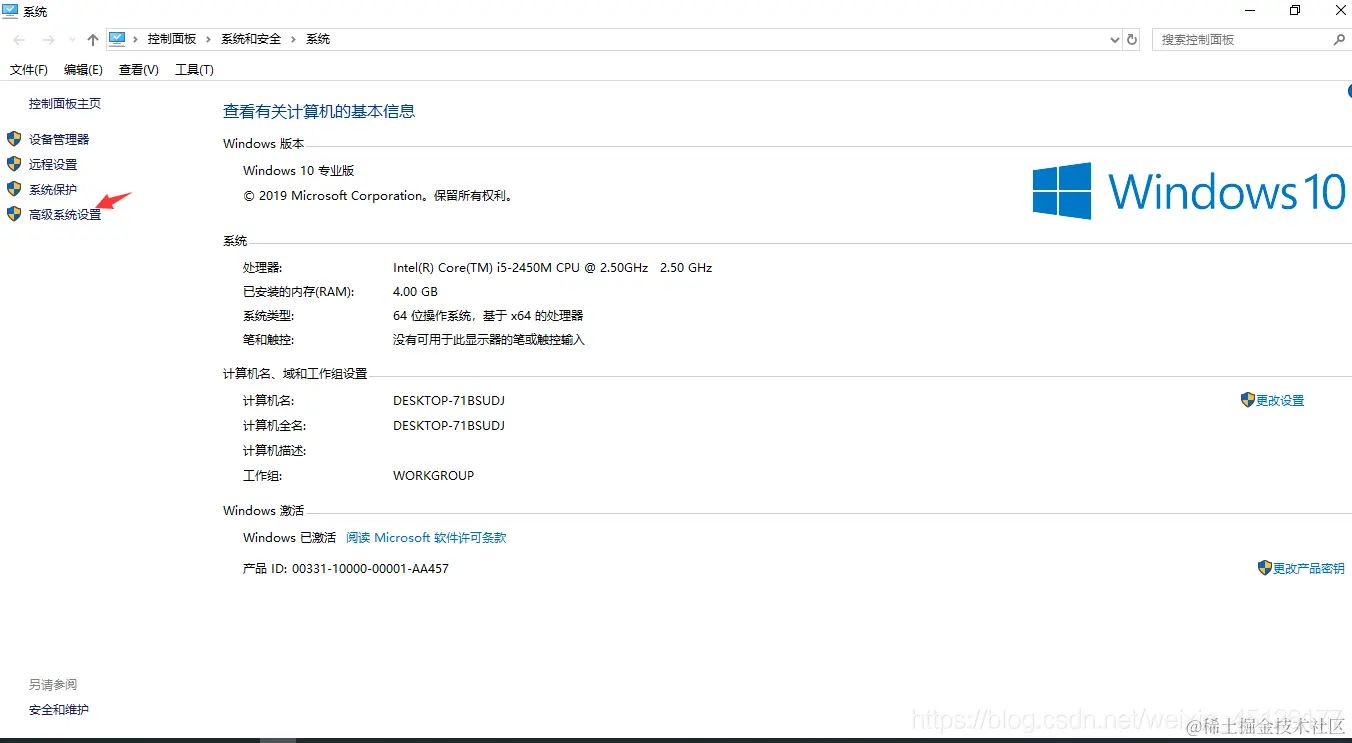Click 更改产品密钥 link
This screenshot has height=743, width=1352.
pos(1309,569)
